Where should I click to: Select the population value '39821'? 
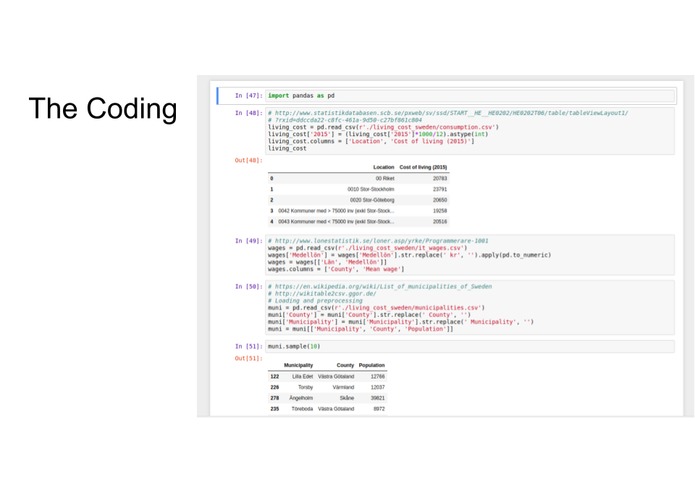378,398
